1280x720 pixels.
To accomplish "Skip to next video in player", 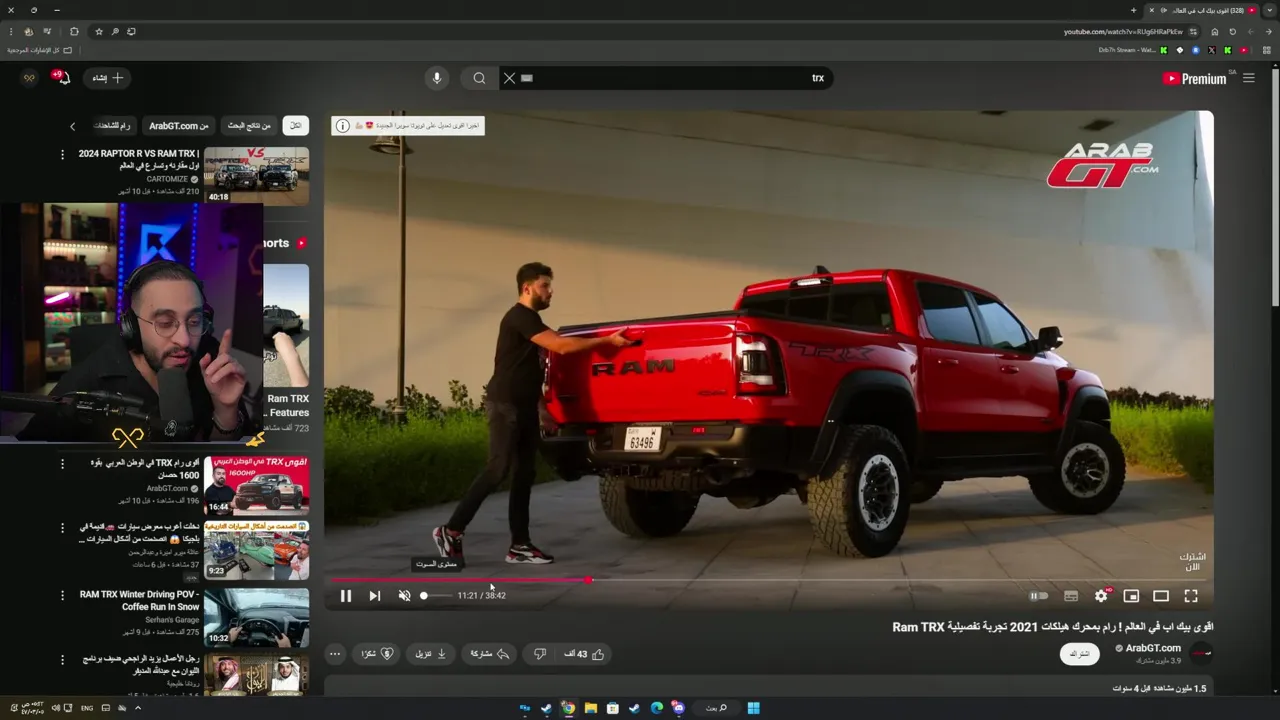I will (x=374, y=596).
